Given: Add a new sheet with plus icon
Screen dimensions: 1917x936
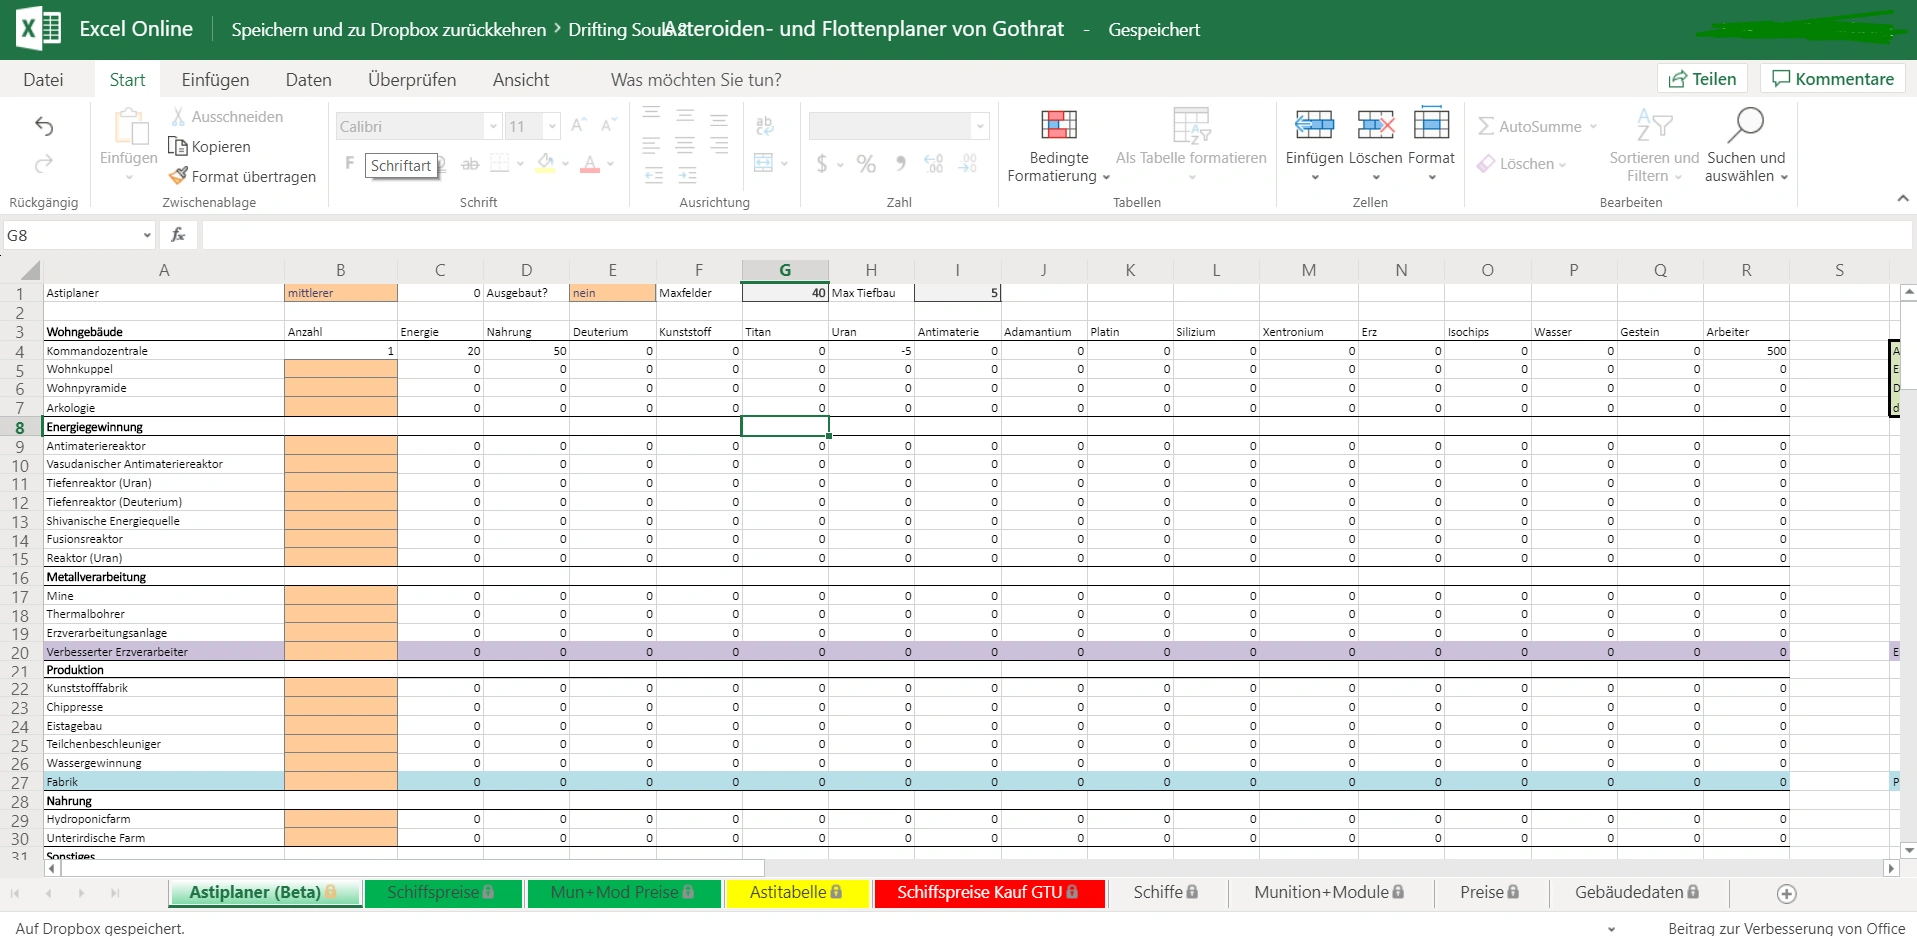Looking at the screenshot, I should point(1786,894).
